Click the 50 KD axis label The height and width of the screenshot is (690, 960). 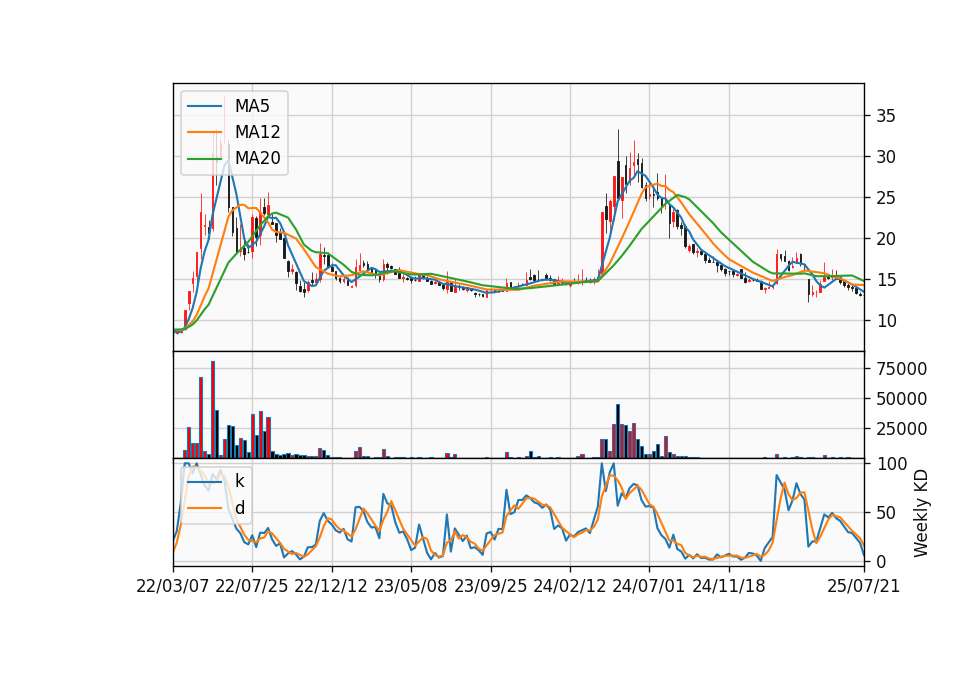pyautogui.click(x=886, y=512)
